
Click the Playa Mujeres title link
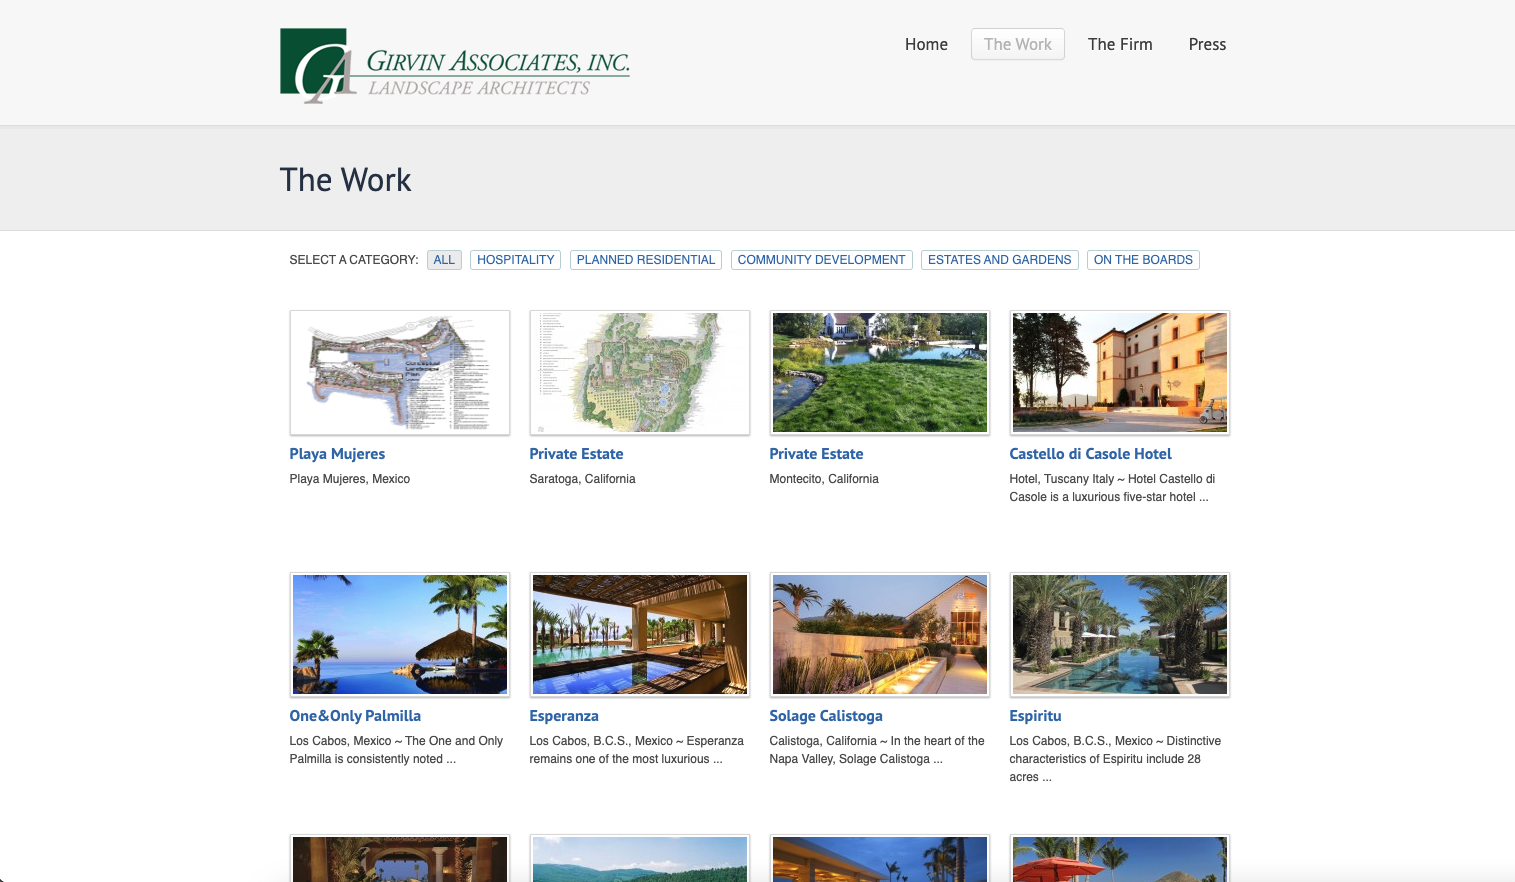(337, 454)
